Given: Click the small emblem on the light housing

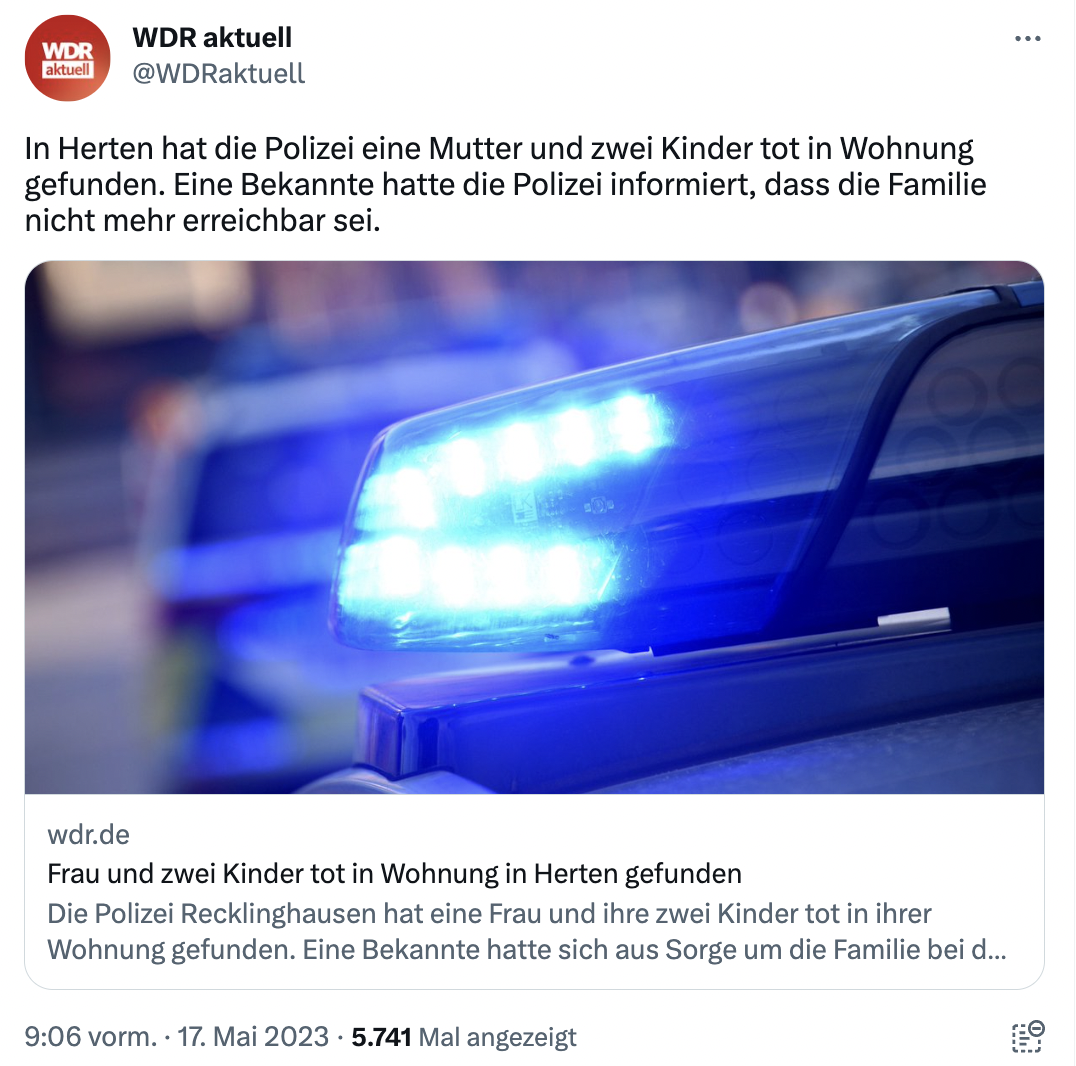Looking at the screenshot, I should pyautogui.click(x=524, y=506).
